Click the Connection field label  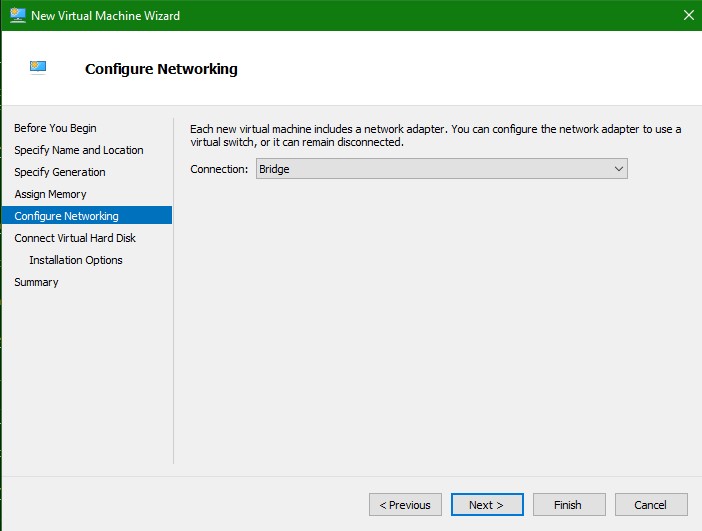pos(219,169)
